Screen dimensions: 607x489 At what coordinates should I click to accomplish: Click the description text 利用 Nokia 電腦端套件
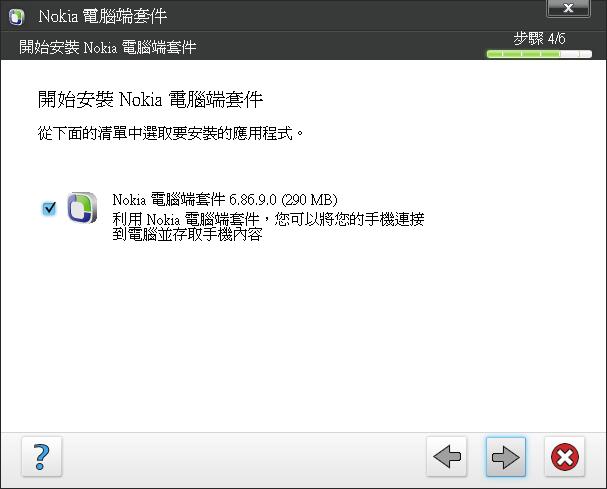click(x=186, y=220)
